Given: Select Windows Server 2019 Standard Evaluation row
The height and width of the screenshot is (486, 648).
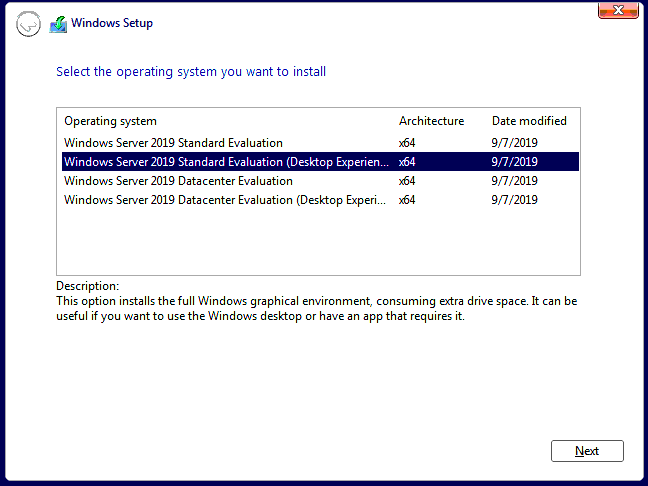Looking at the screenshot, I should click(x=320, y=143).
